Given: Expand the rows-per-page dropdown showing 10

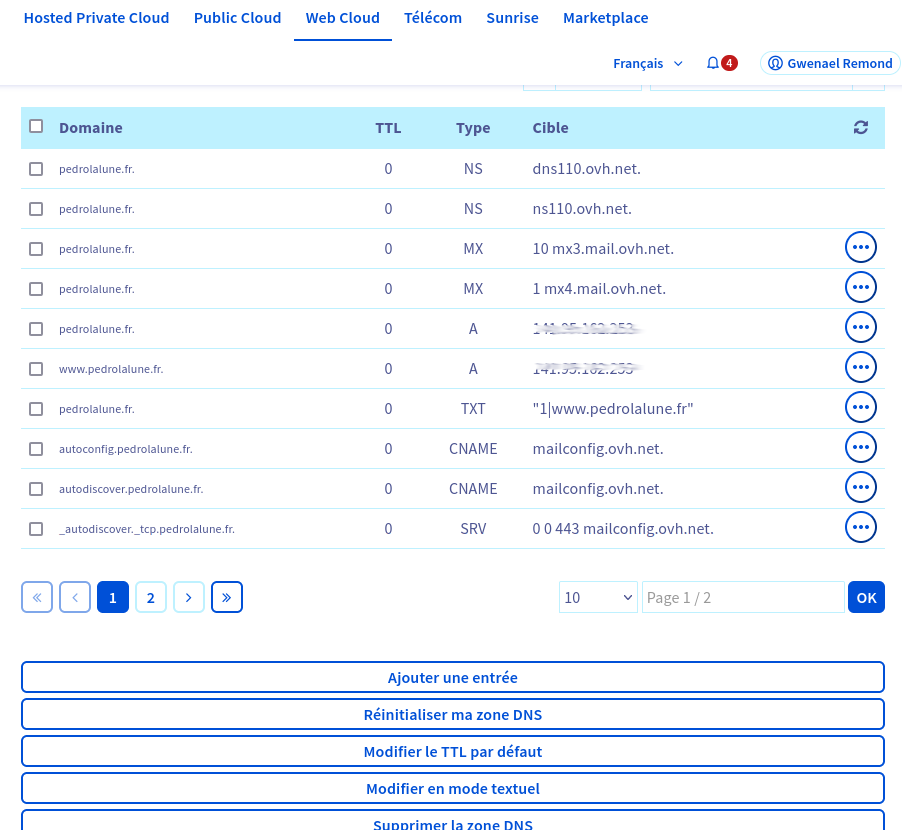Looking at the screenshot, I should [x=598, y=597].
